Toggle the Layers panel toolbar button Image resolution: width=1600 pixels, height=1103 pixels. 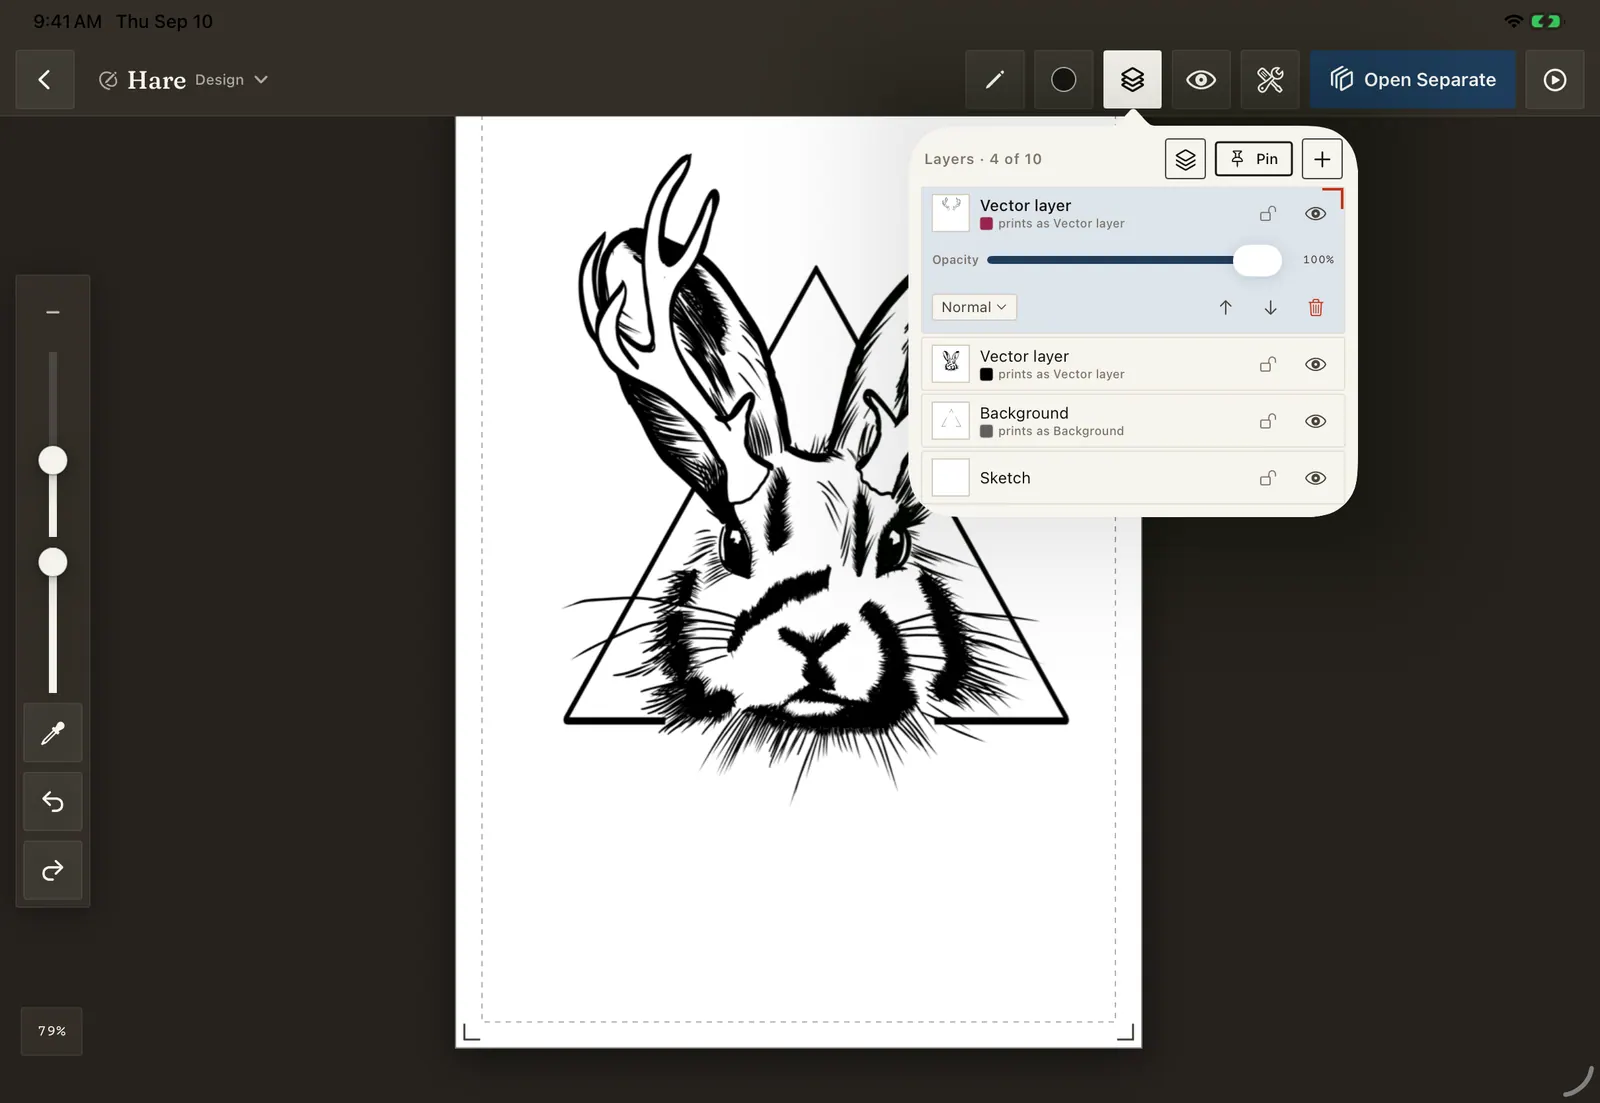click(x=1132, y=80)
